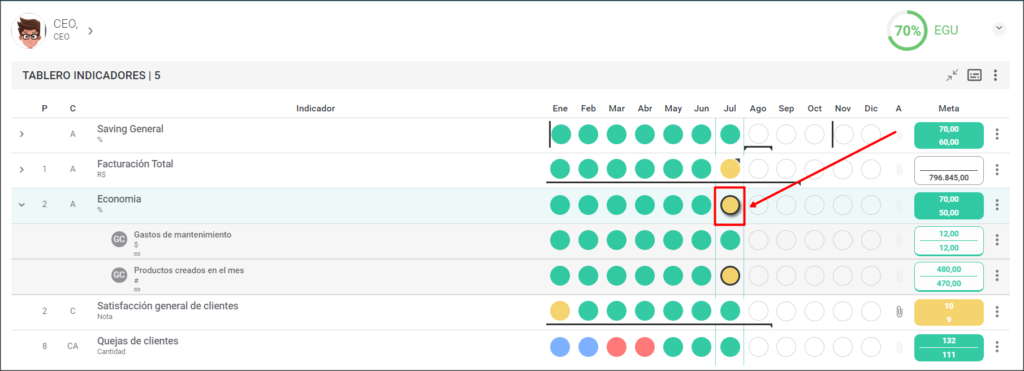Select blue Feb circle for Quejas de clientes

click(x=588, y=346)
